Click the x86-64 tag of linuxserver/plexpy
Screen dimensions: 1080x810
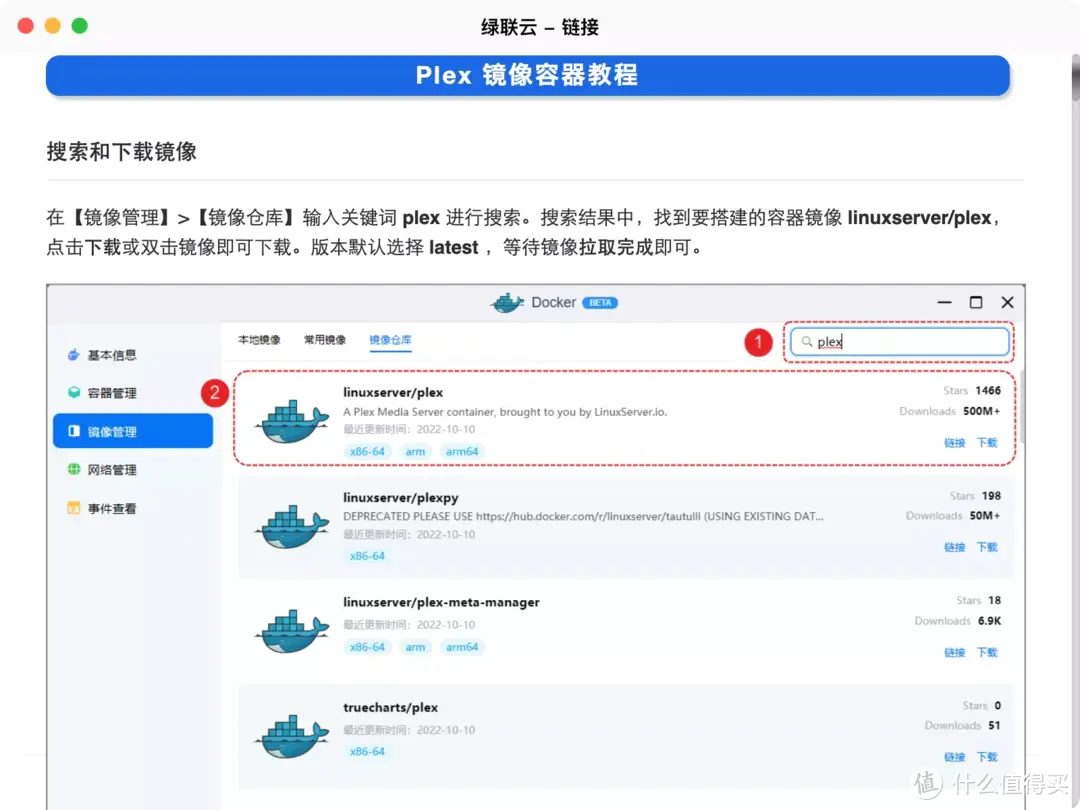coord(367,557)
